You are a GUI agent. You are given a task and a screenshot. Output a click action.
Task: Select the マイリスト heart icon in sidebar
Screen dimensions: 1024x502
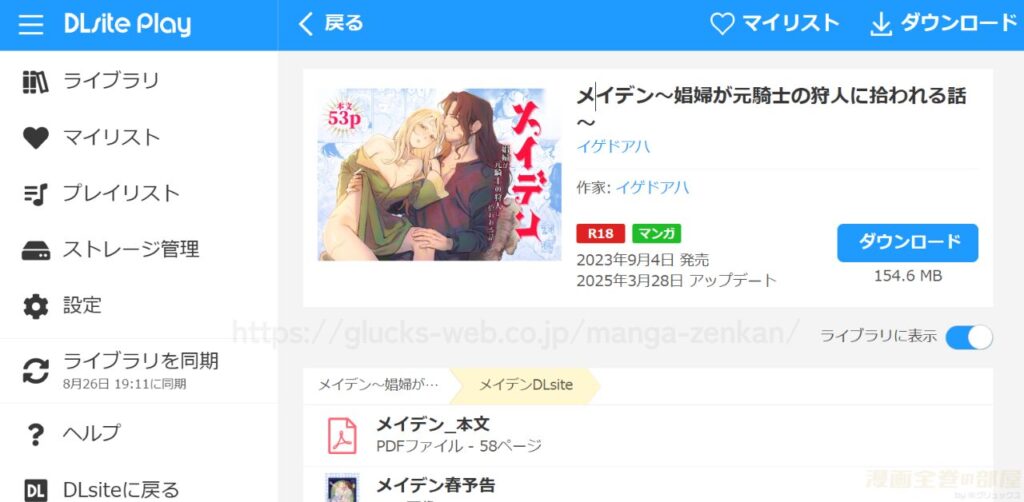(x=35, y=138)
